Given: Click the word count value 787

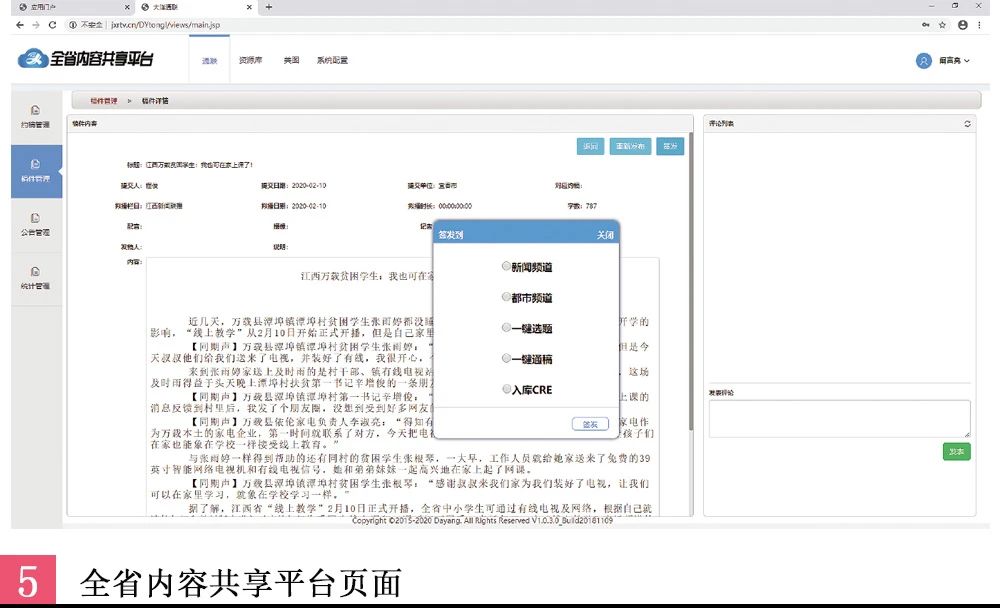Looking at the screenshot, I should (591, 206).
